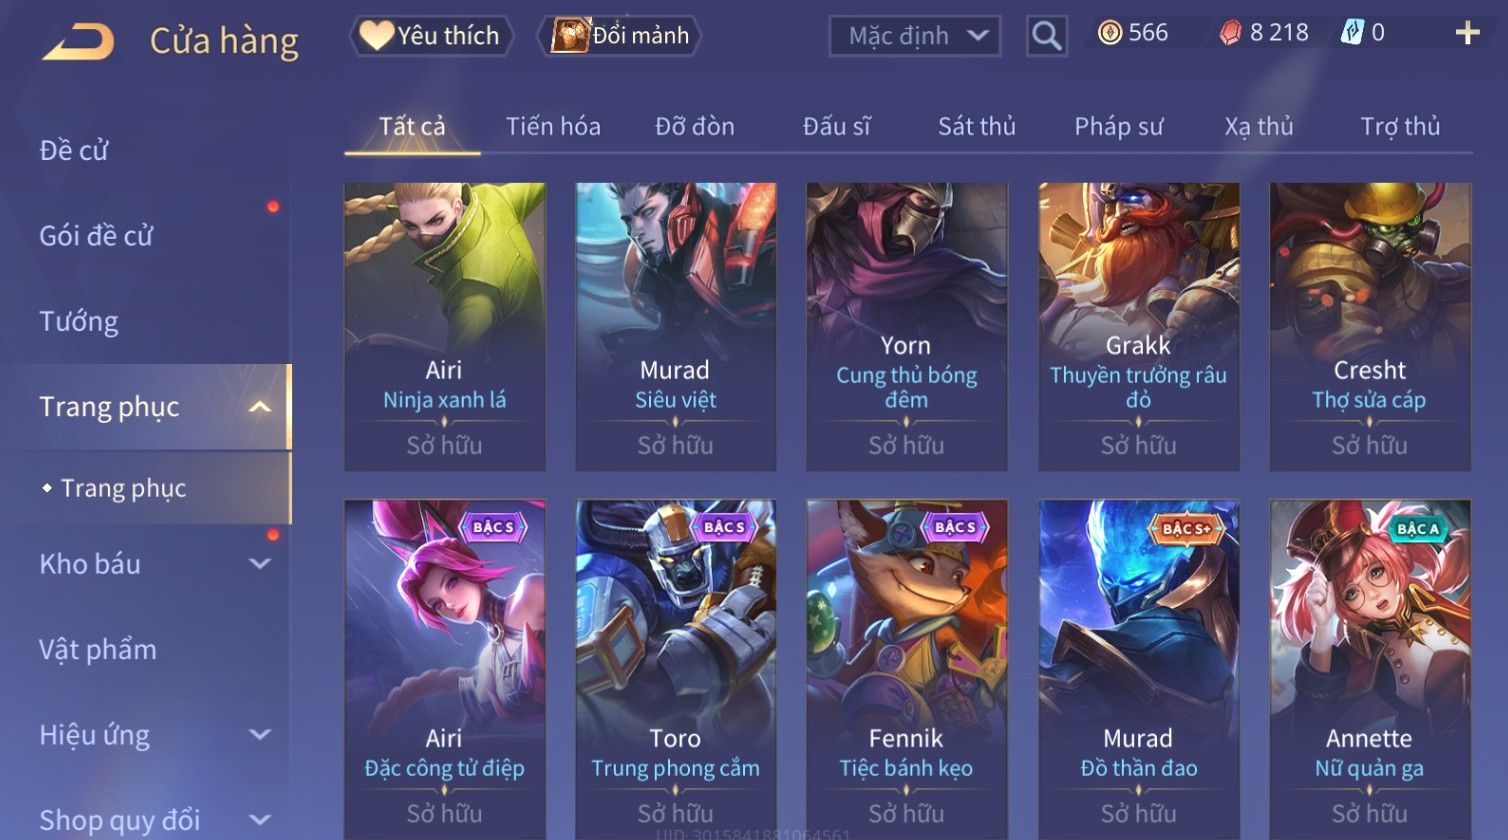Image resolution: width=1508 pixels, height=840 pixels.
Task: Tap the red ruby balance icon
Action: (x=1230, y=33)
